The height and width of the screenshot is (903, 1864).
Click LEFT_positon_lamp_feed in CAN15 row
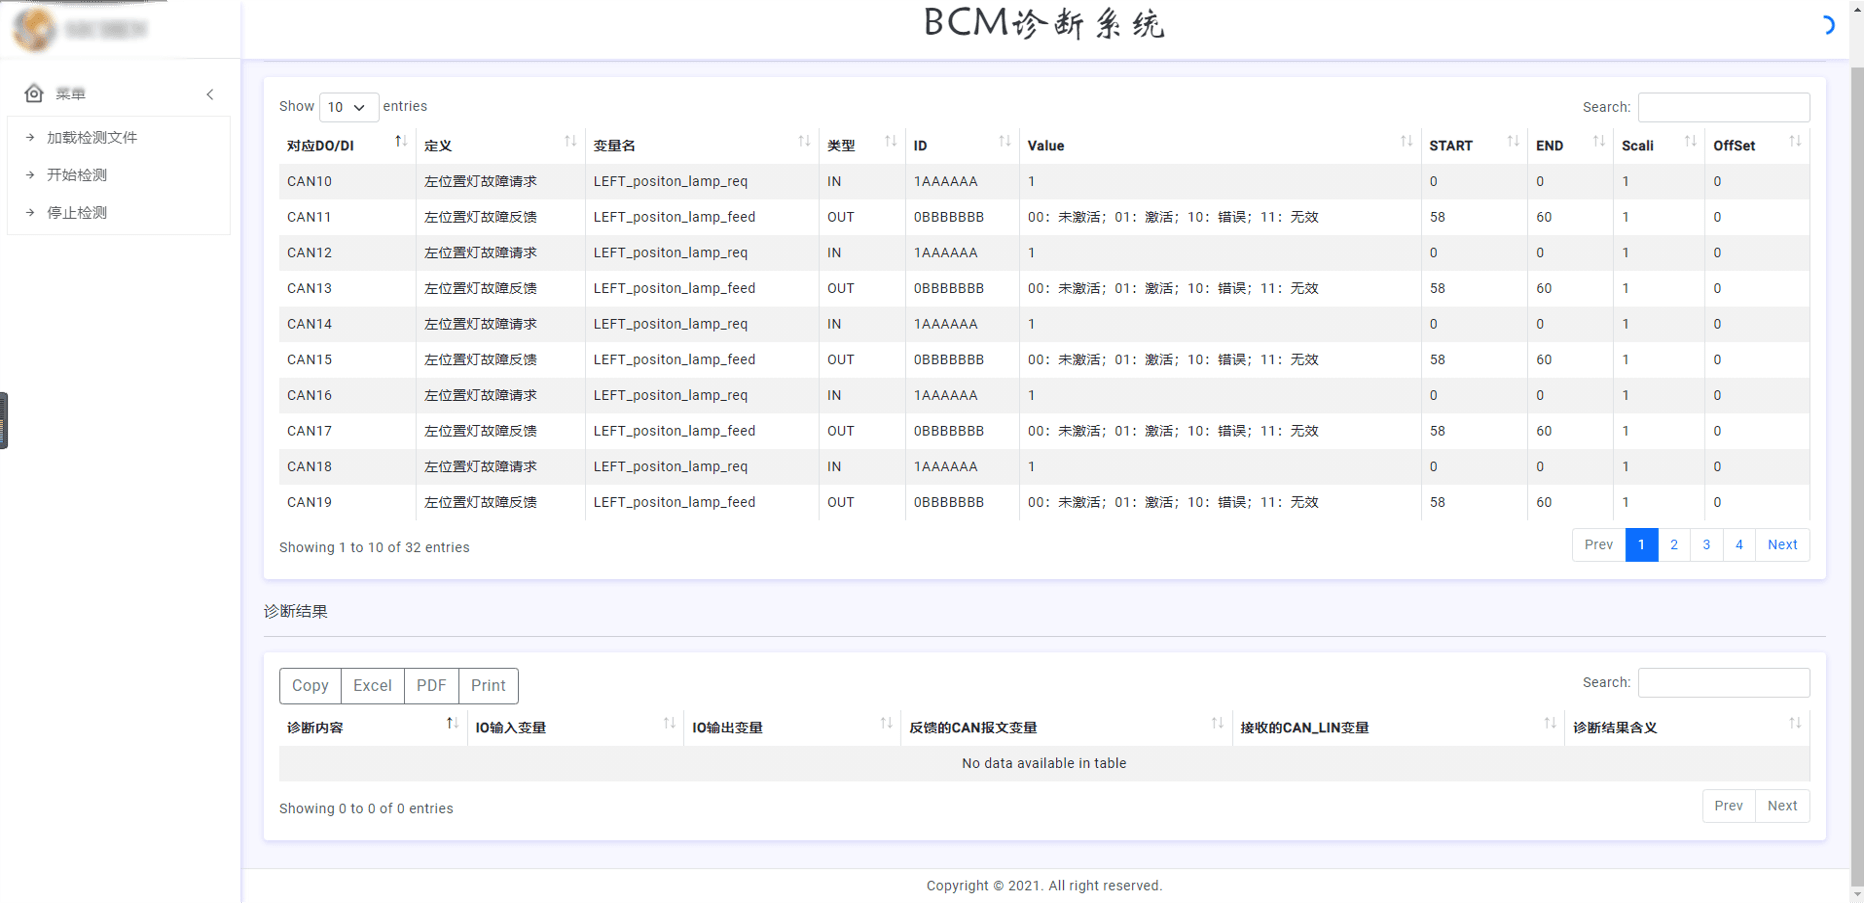[x=674, y=360]
